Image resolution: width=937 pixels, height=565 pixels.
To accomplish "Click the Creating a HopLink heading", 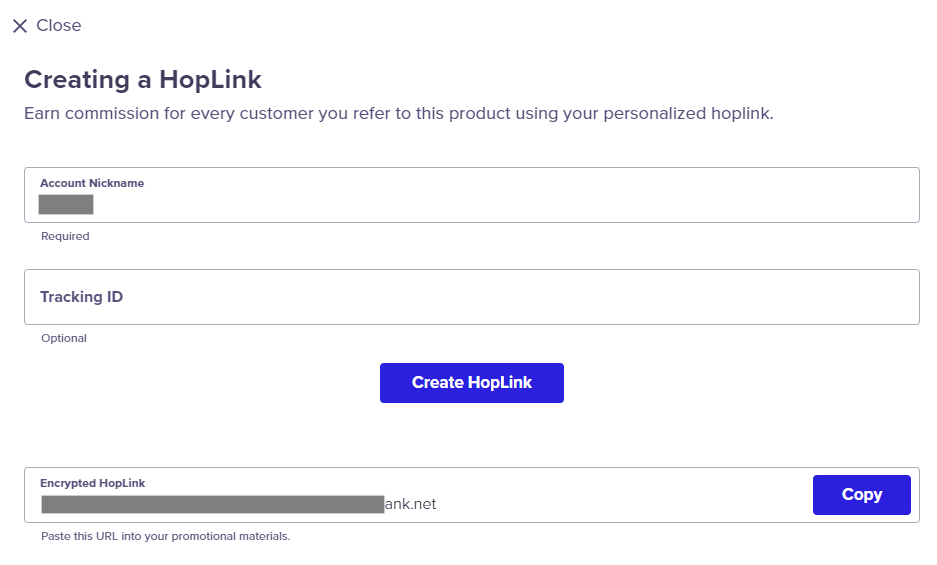I will pyautogui.click(x=143, y=80).
